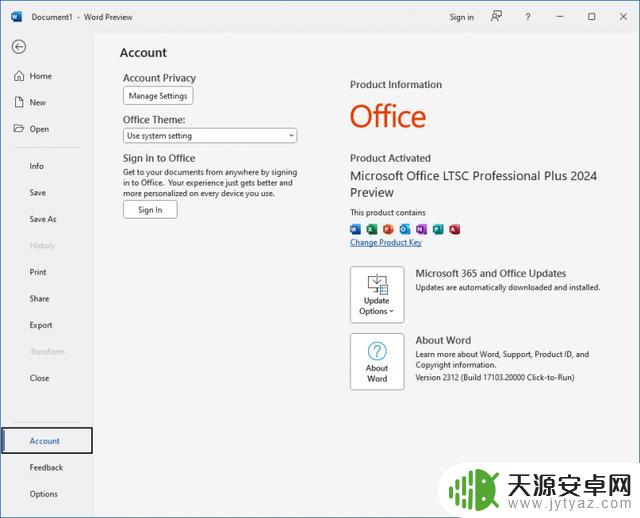Click the Word app icon under product contains
Viewport: 640px width, 518px height.
coord(355,229)
